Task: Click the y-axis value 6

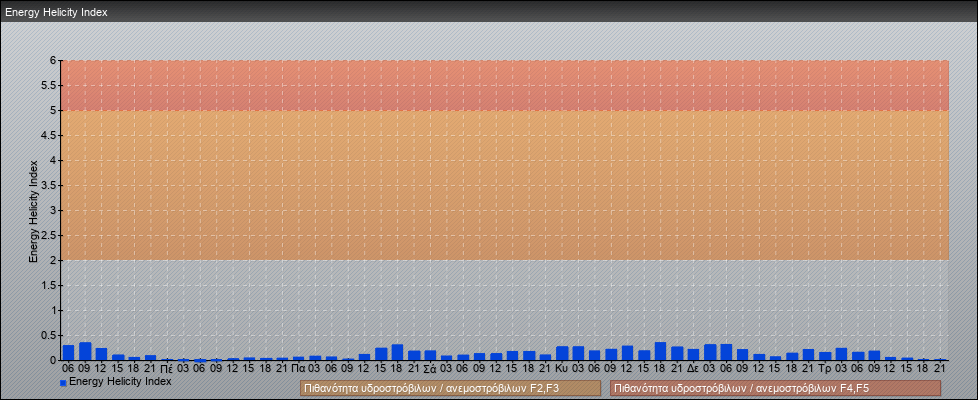Action: pyautogui.click(x=54, y=61)
